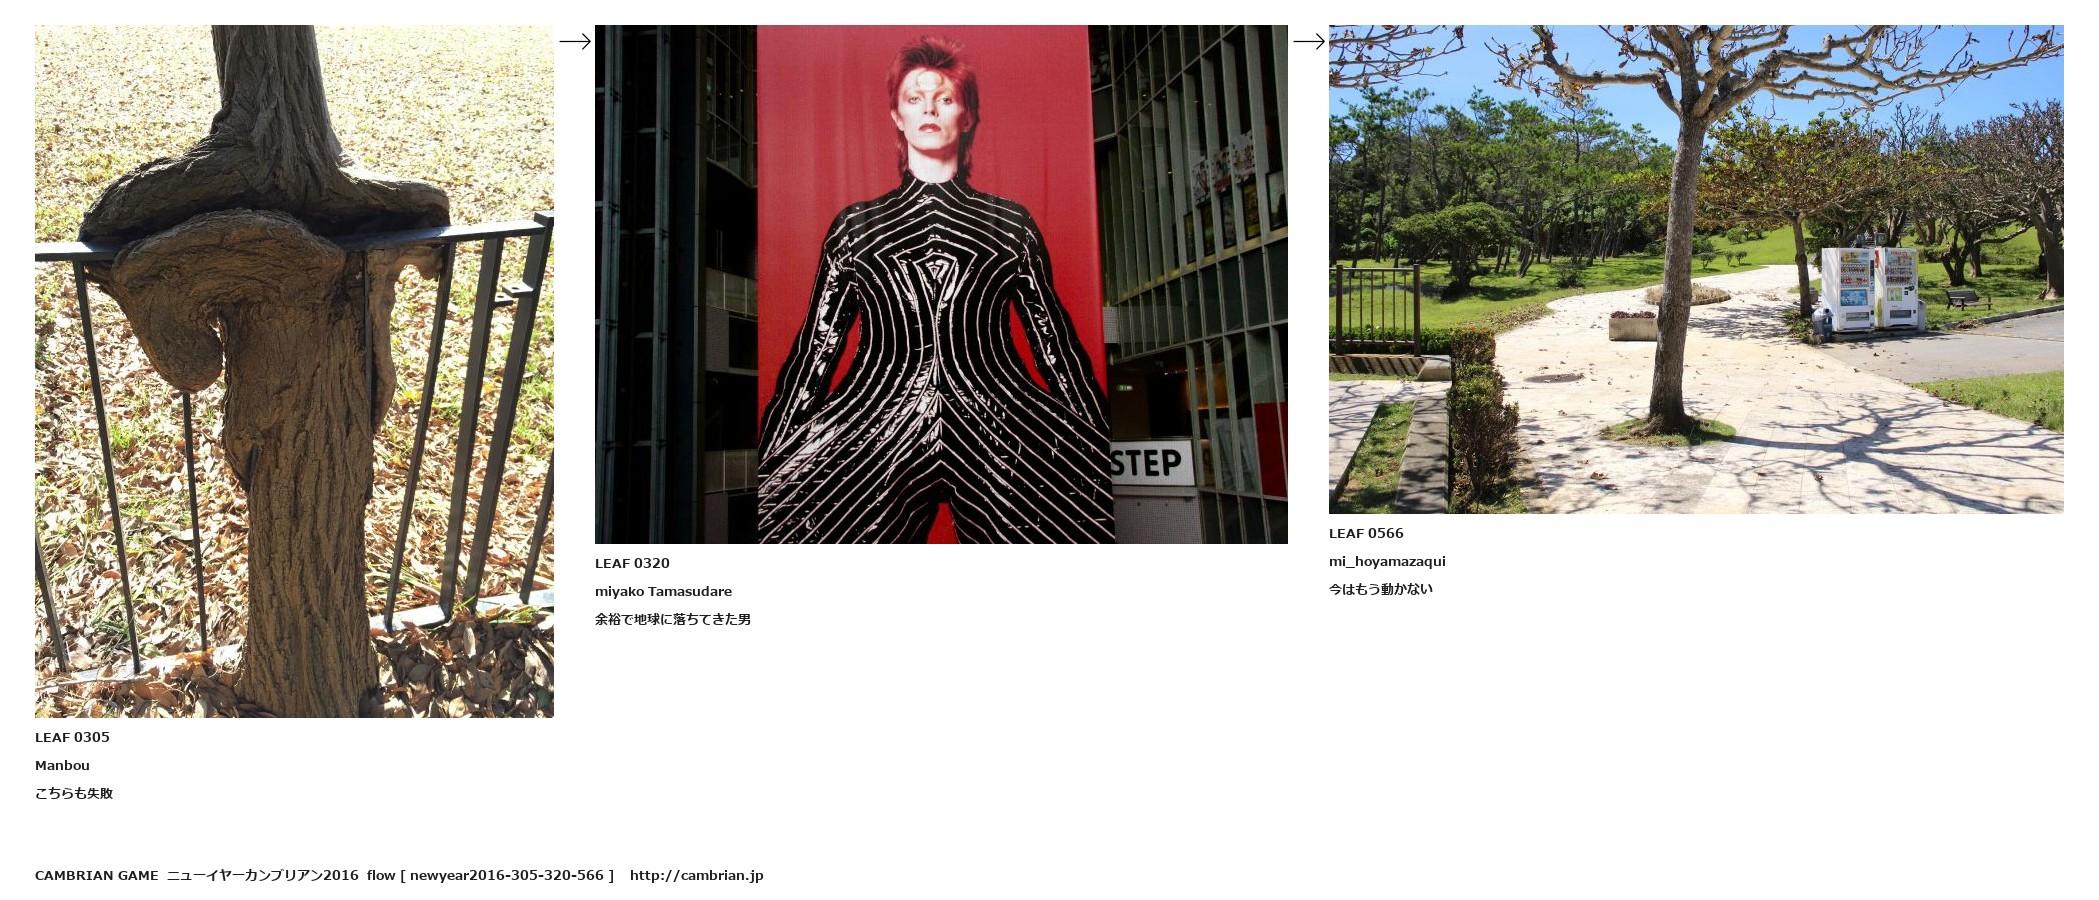Click the caption こちらも失敗
The width and height of the screenshot is (2099, 900).
coord(74,793)
